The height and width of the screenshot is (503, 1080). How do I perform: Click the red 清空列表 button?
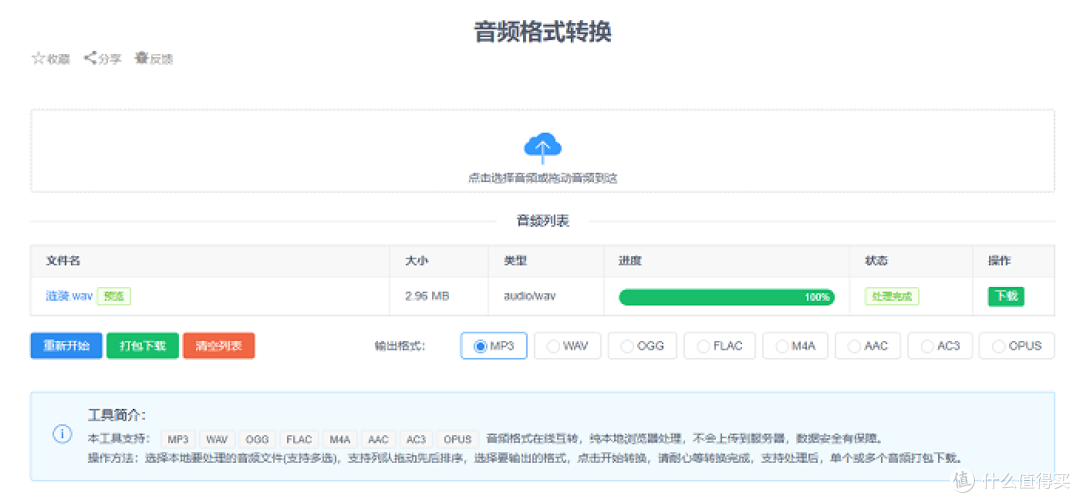[x=219, y=346]
